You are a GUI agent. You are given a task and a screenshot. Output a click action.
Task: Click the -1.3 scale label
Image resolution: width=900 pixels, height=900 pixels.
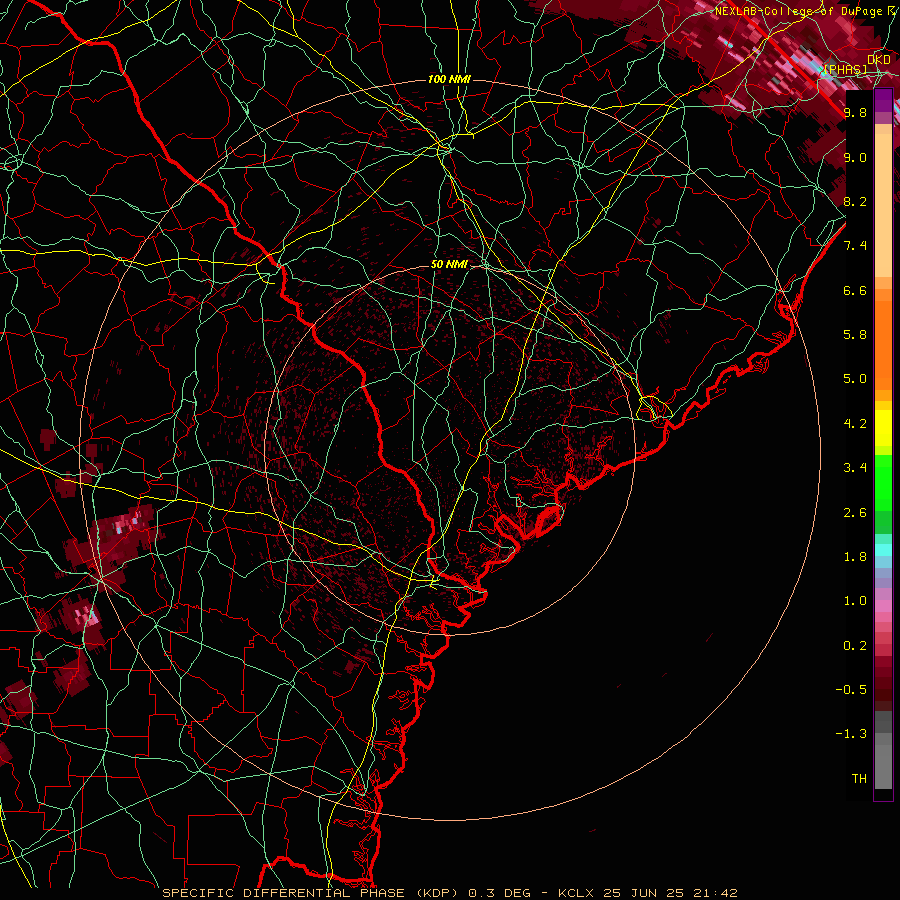(851, 734)
